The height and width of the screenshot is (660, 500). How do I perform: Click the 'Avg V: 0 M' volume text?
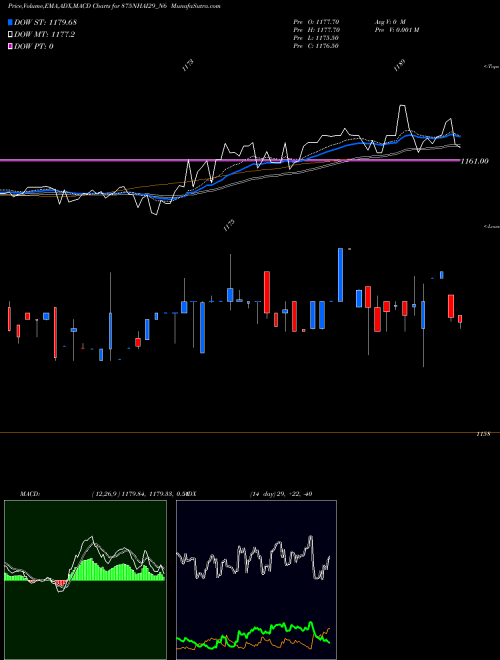(390, 22)
